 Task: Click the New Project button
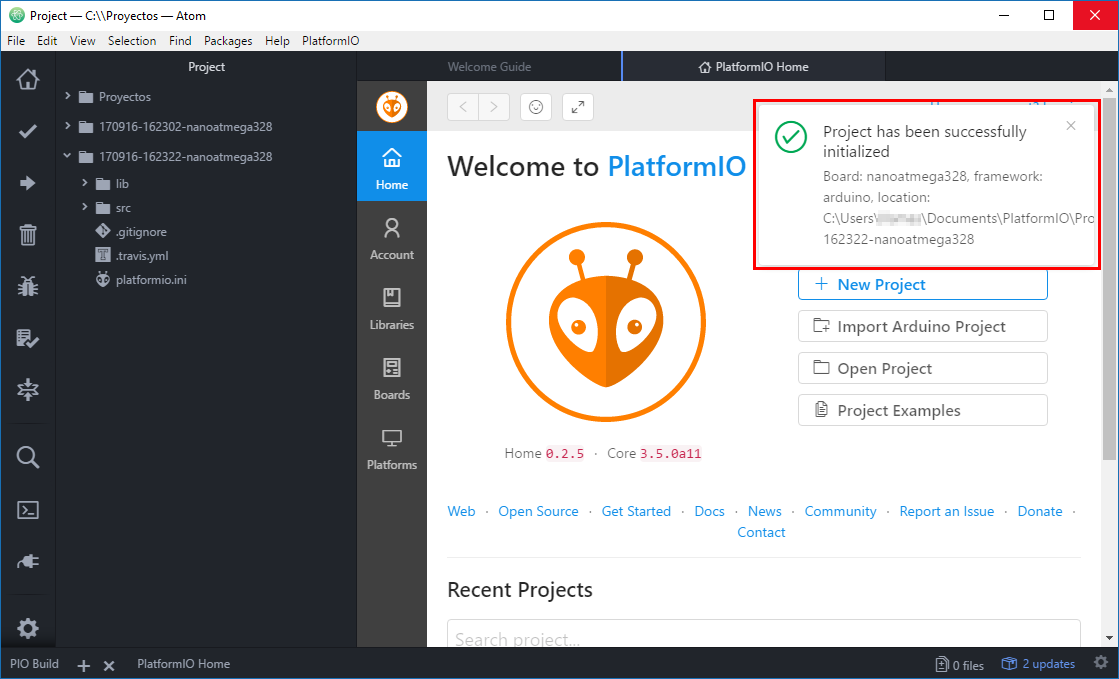923,284
